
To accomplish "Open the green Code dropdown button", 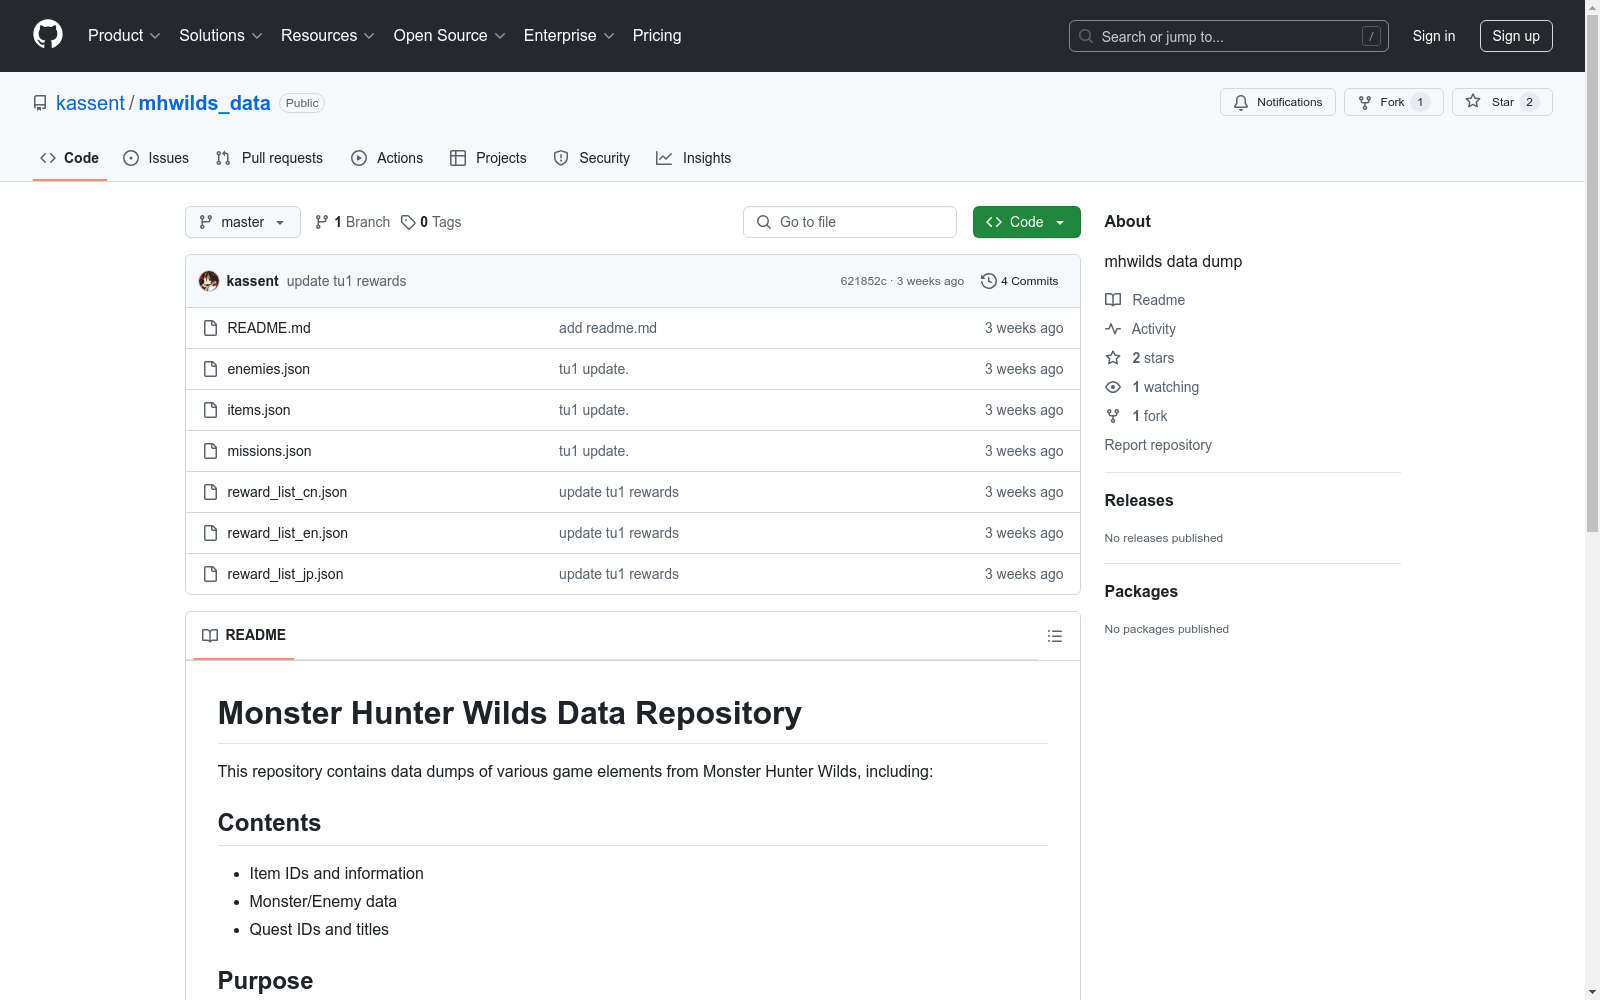I will tap(1026, 222).
